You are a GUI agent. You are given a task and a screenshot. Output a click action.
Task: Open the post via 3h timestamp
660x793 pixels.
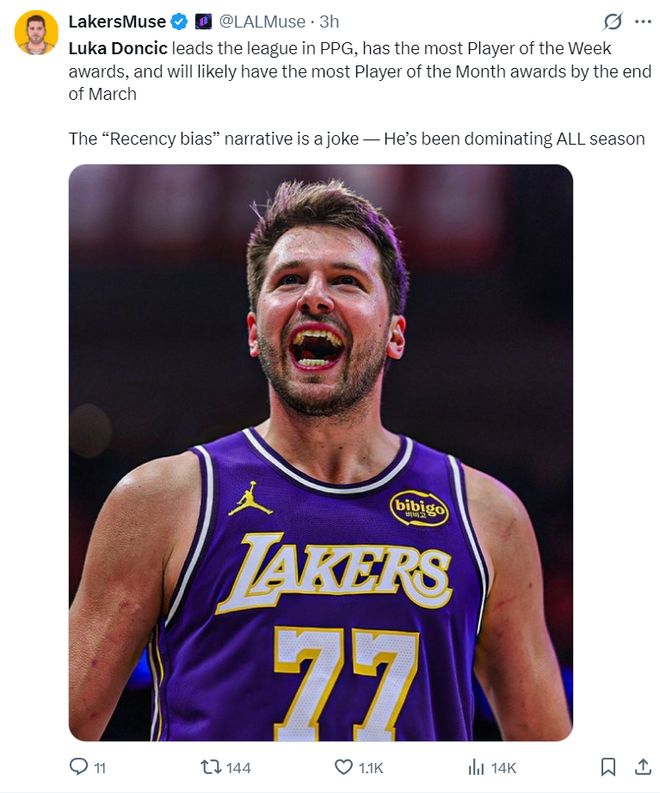click(329, 22)
